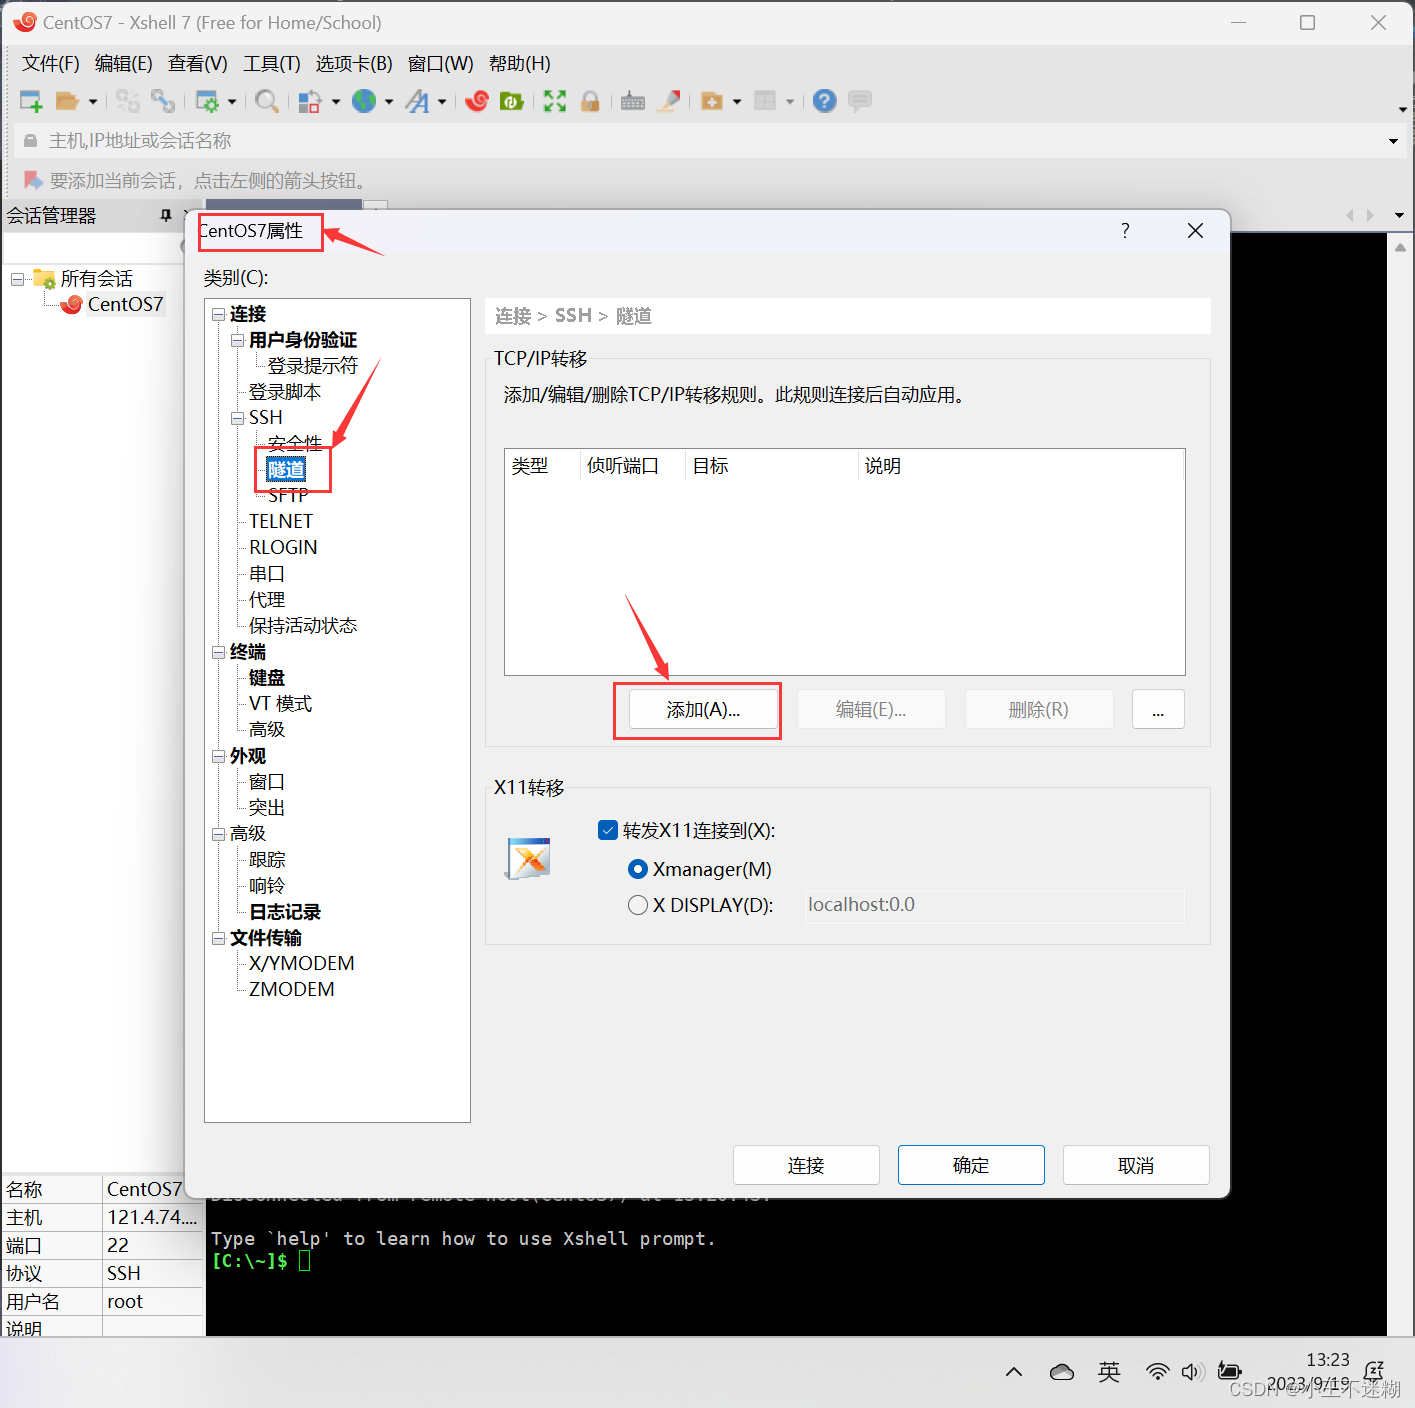The width and height of the screenshot is (1415, 1408).
Task: Open the 编辑(E) menu
Action: (x=124, y=64)
